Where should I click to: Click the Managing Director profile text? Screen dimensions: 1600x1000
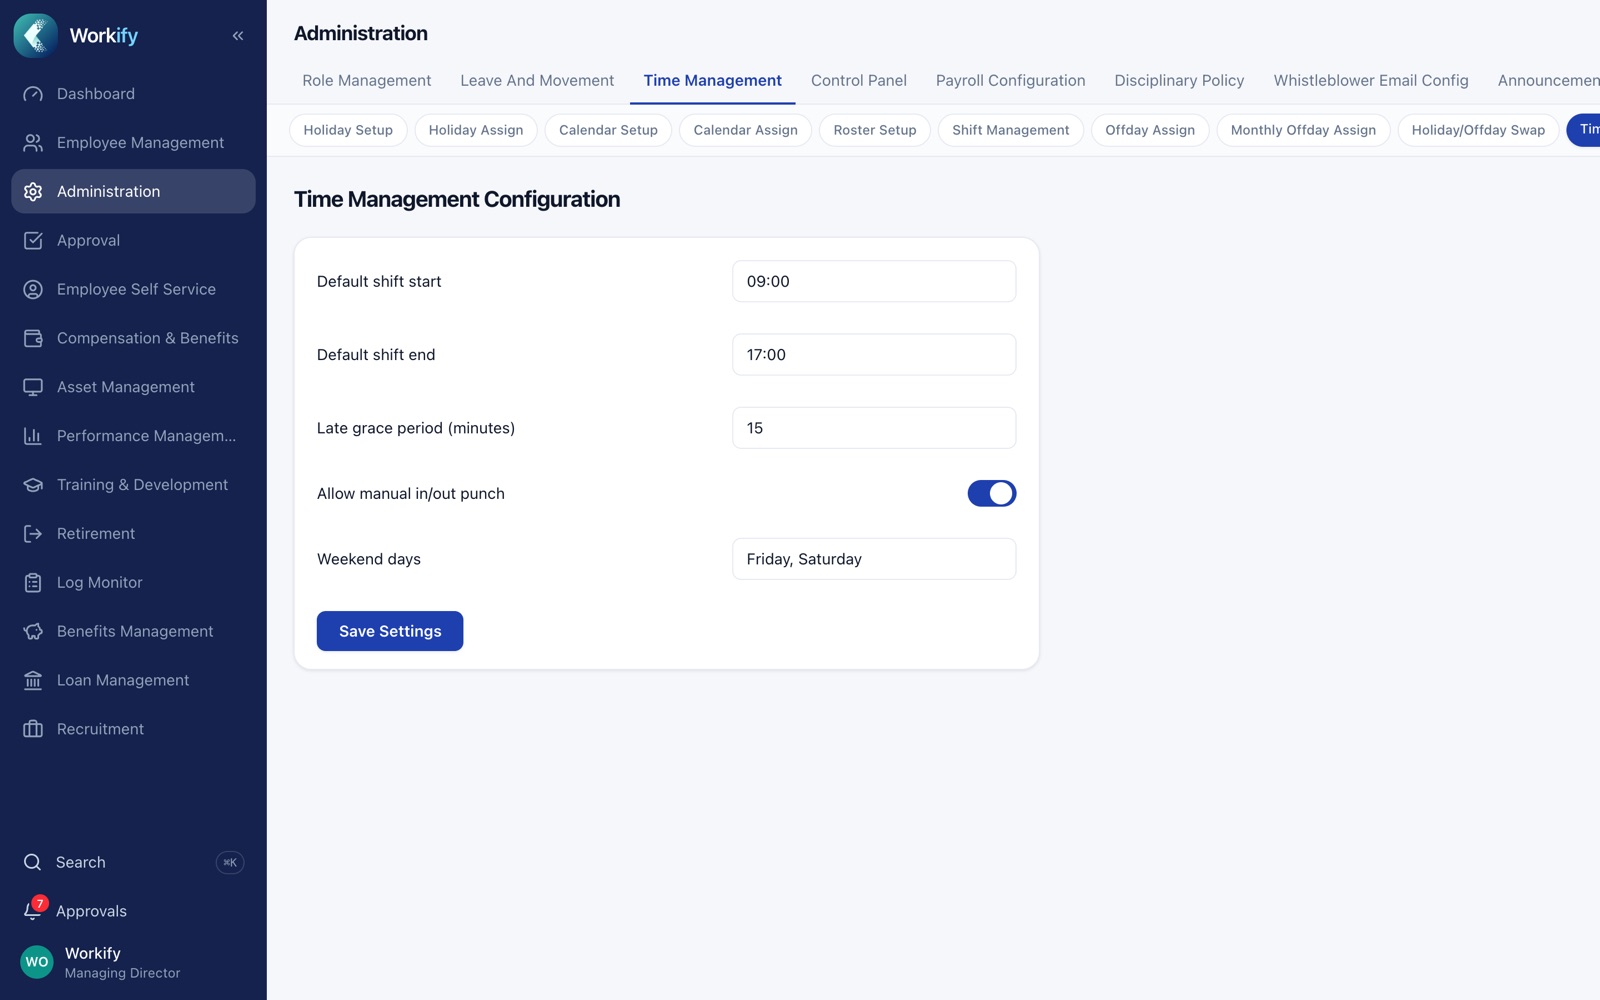(122, 973)
